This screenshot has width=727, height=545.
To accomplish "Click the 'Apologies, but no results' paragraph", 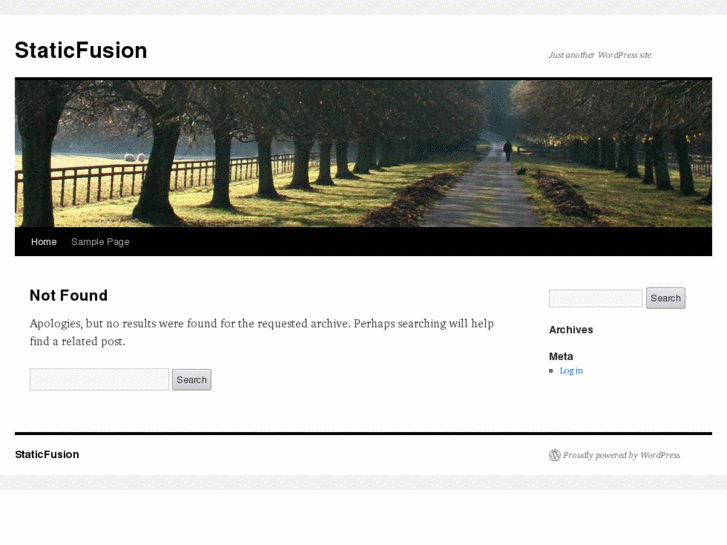I will coord(261,332).
